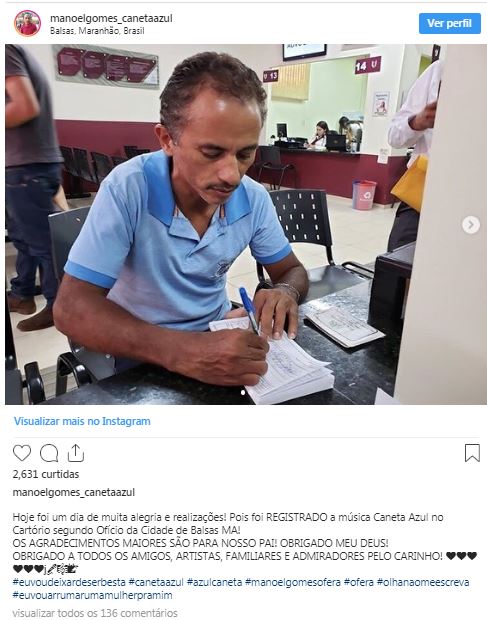View all 136 comentários
The width and height of the screenshot is (487, 620).
click(95, 613)
